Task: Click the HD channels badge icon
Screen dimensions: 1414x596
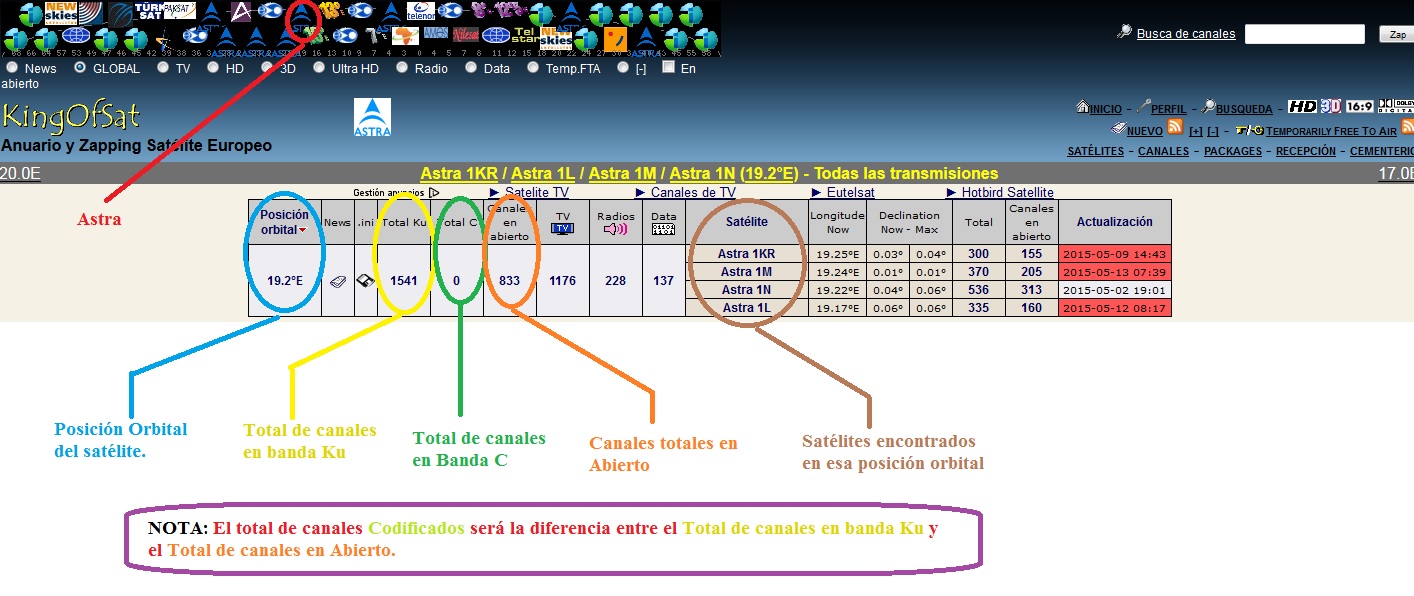Action: [1302, 106]
